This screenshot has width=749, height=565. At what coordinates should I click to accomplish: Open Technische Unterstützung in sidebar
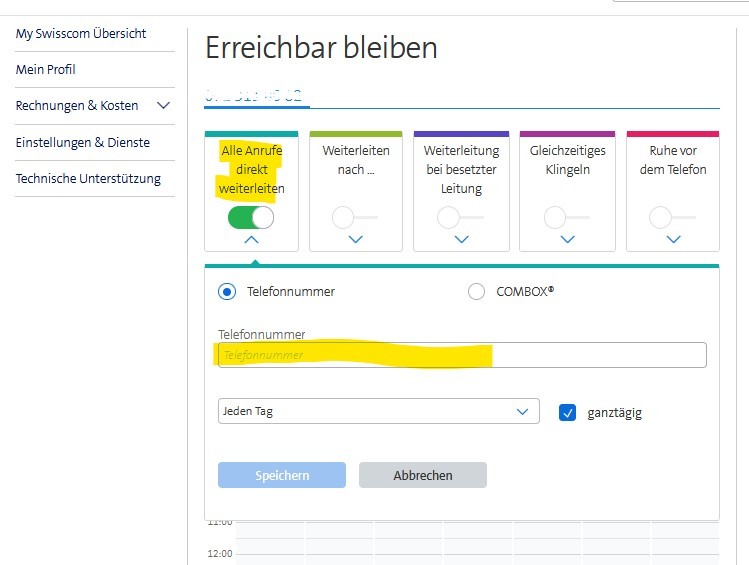point(88,179)
